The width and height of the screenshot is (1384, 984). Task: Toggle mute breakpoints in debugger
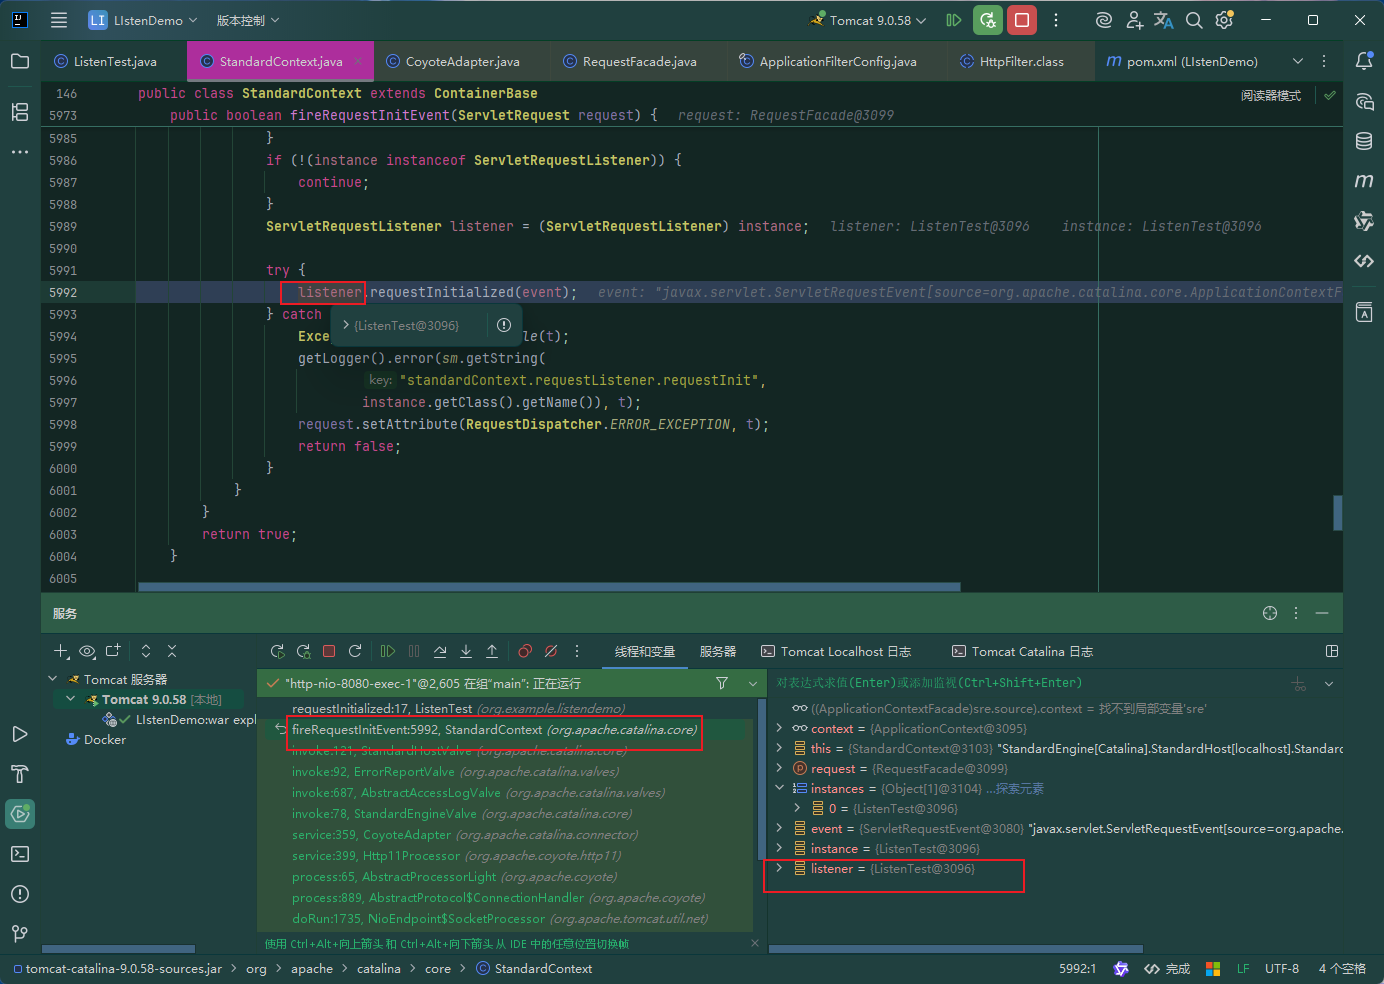tap(551, 651)
